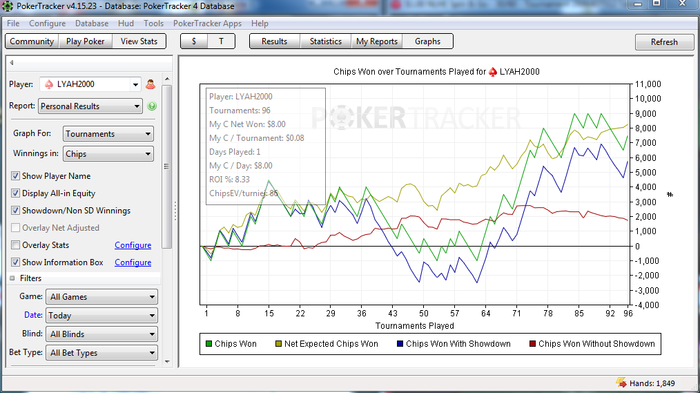Open the Hud menu
The image size is (700, 393).
[126, 23]
